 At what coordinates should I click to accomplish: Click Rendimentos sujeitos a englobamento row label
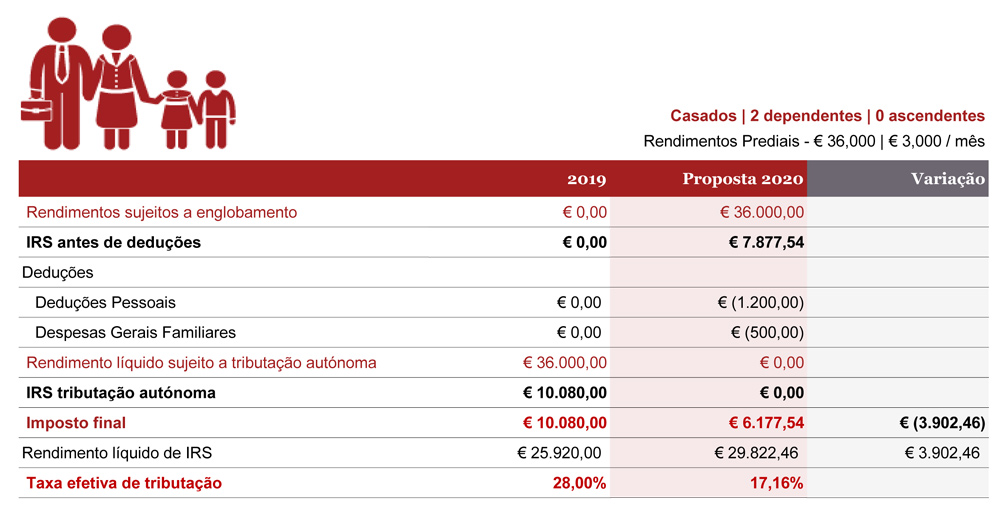[161, 212]
